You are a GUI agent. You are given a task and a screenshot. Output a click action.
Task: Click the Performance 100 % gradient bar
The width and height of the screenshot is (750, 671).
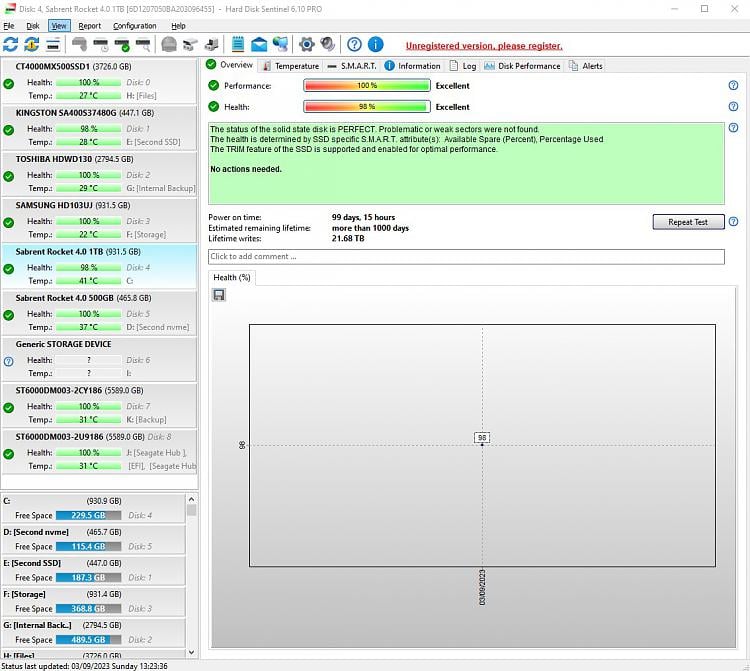point(367,85)
